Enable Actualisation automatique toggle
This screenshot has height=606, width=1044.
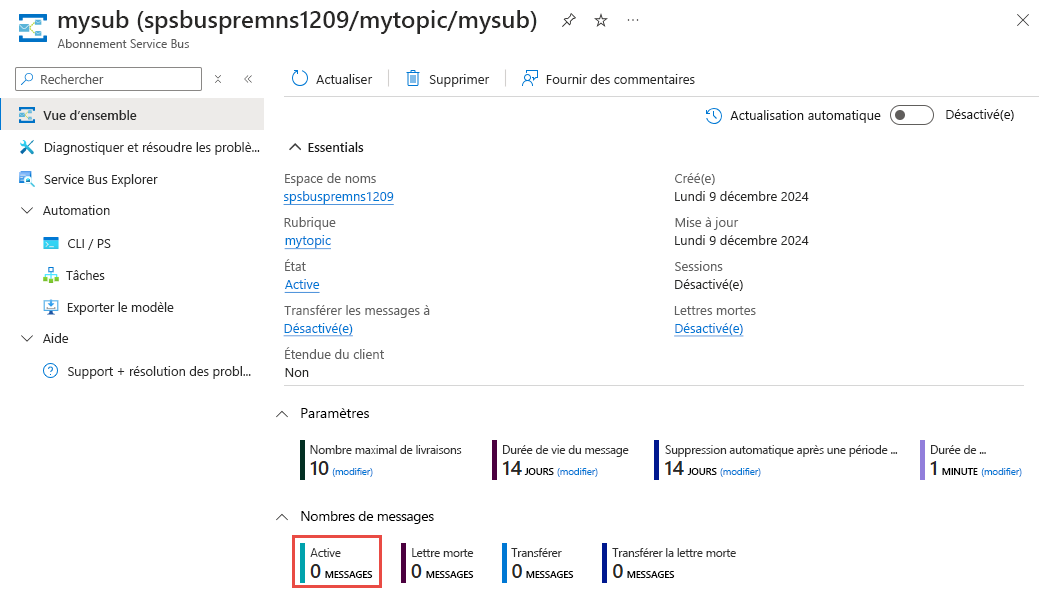pos(912,115)
